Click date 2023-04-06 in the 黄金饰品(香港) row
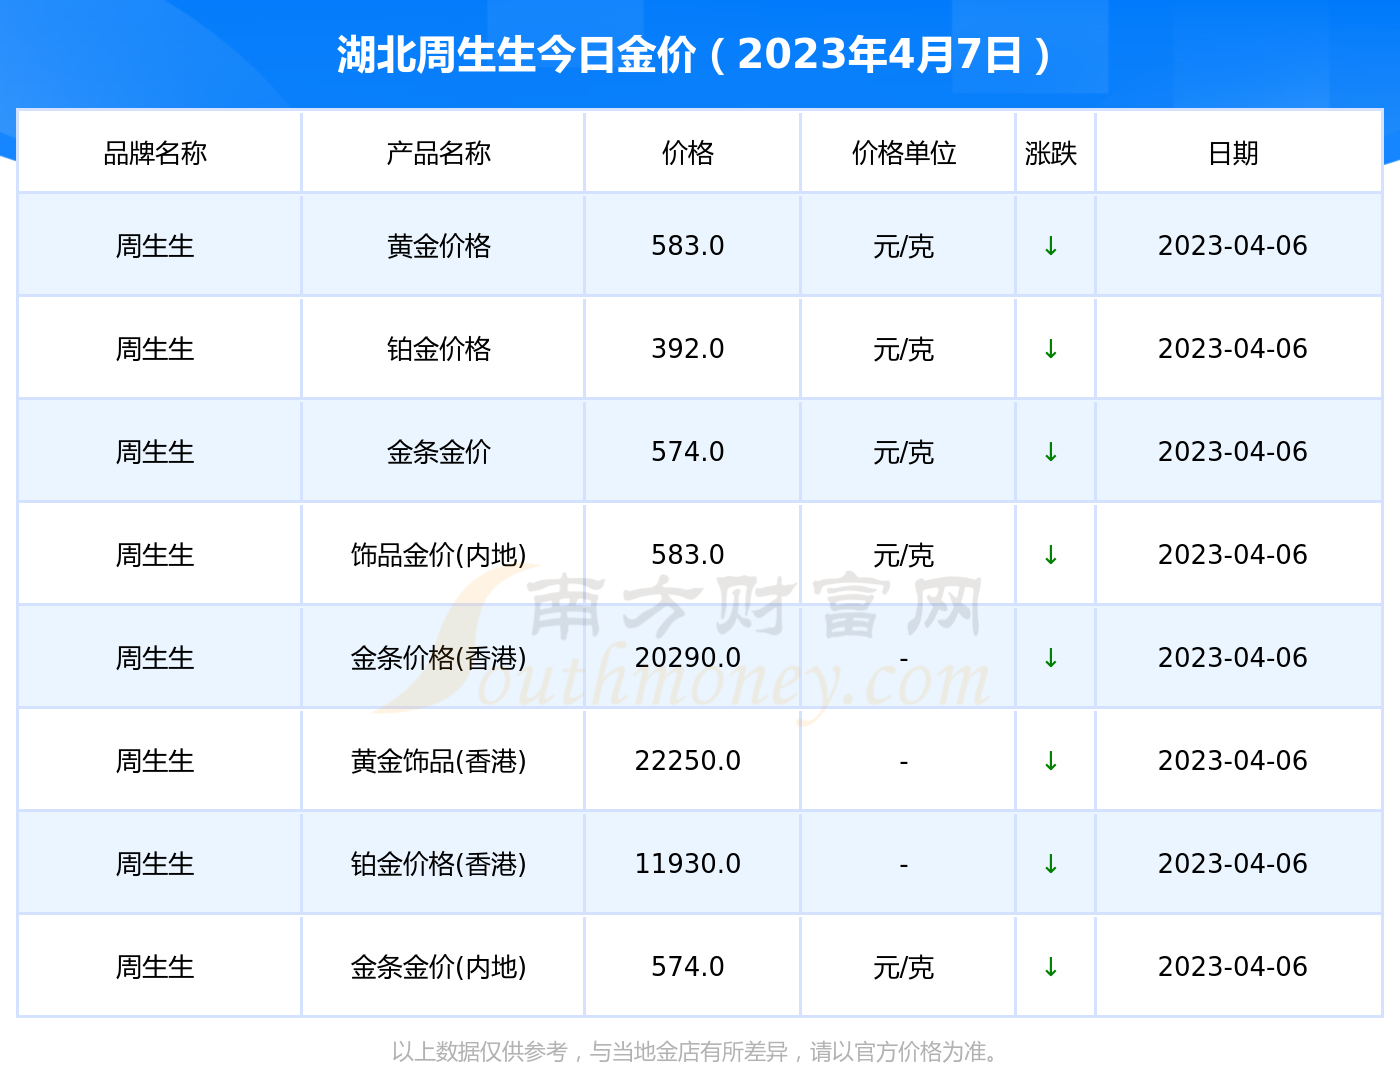 pyautogui.click(x=1233, y=761)
